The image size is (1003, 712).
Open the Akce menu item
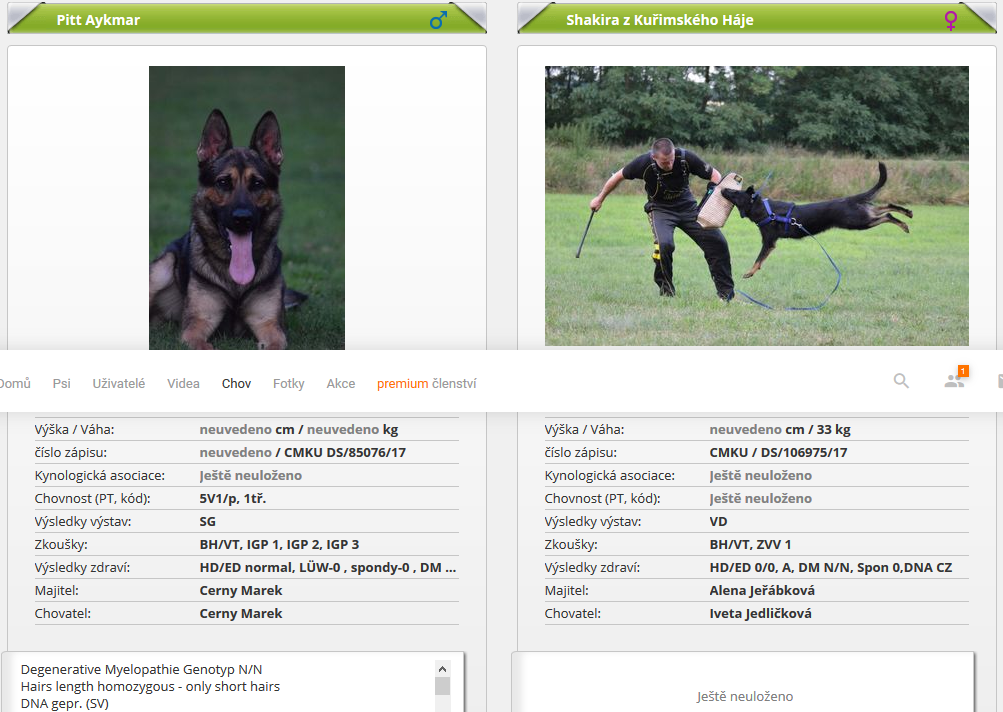tap(340, 383)
